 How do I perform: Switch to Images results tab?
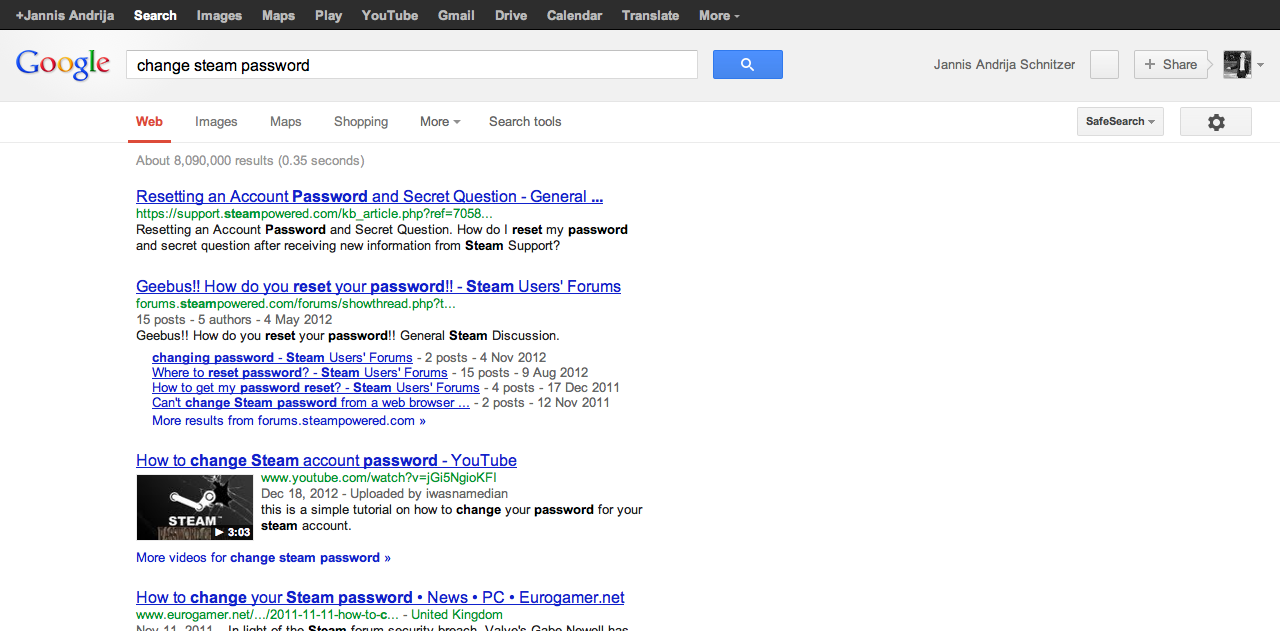[x=216, y=122]
